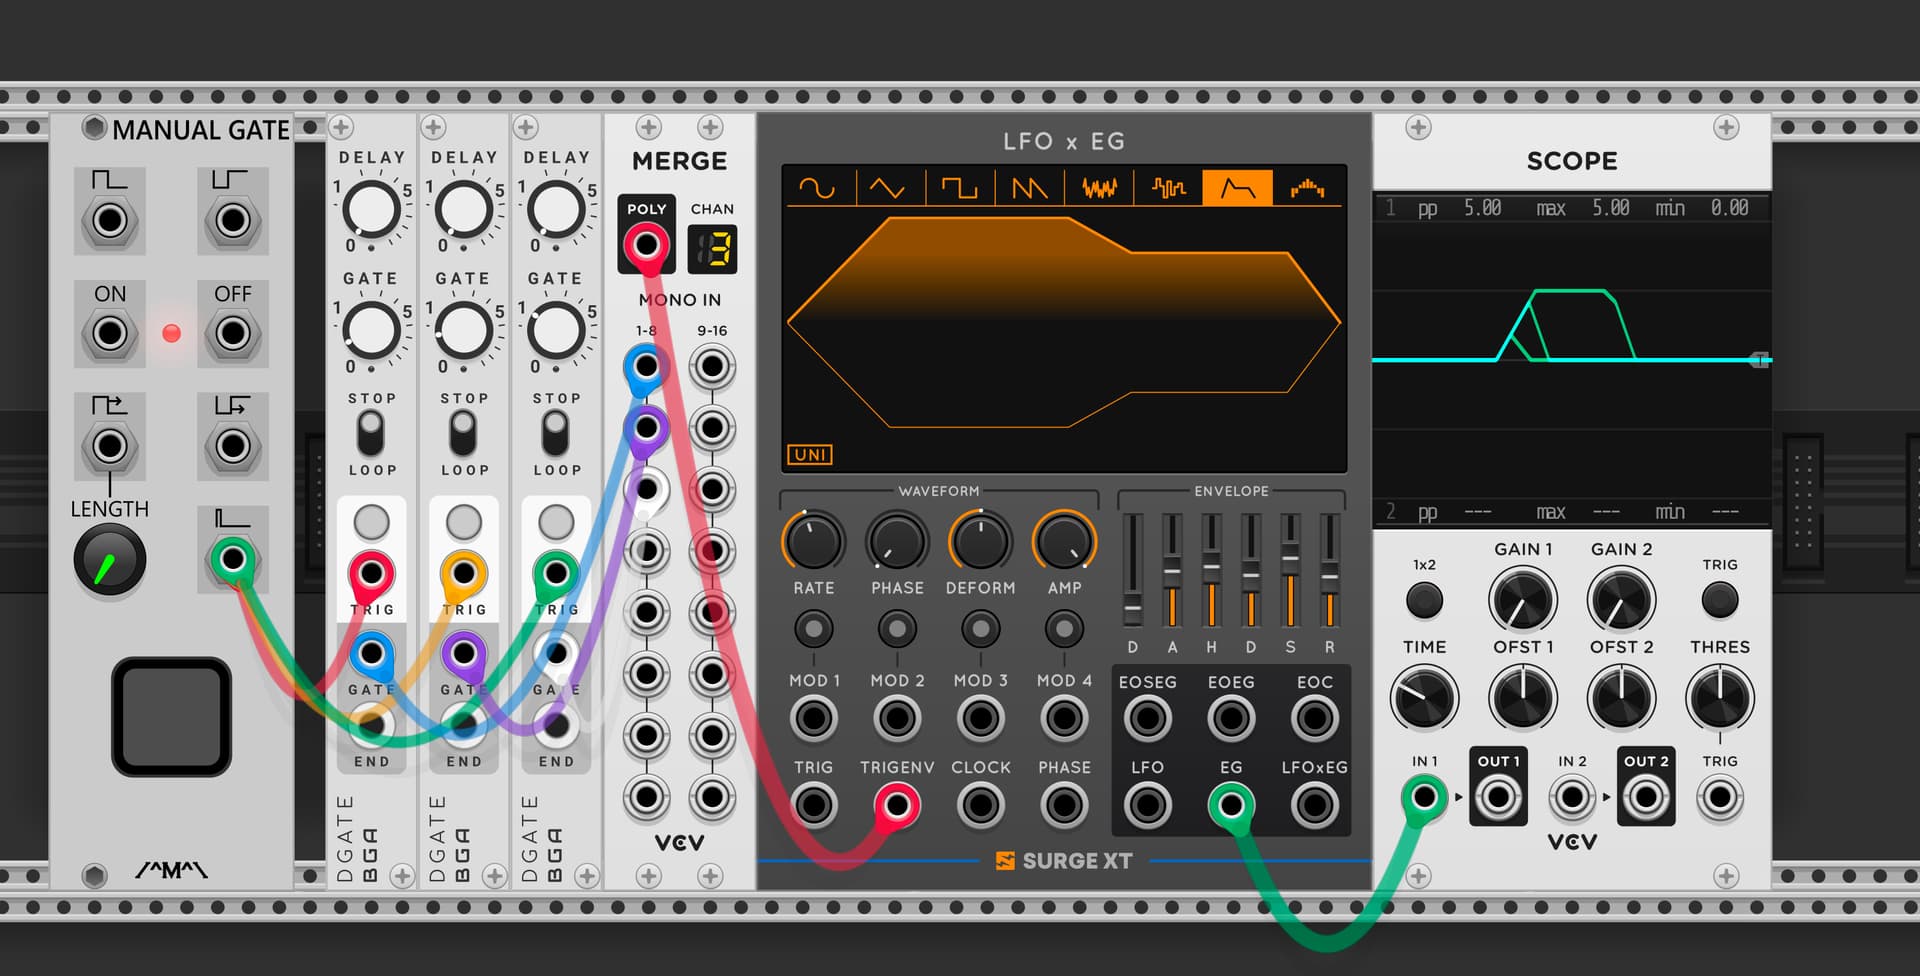Click the POLY output jack on Merge
The image size is (1920, 976).
pyautogui.click(x=647, y=244)
